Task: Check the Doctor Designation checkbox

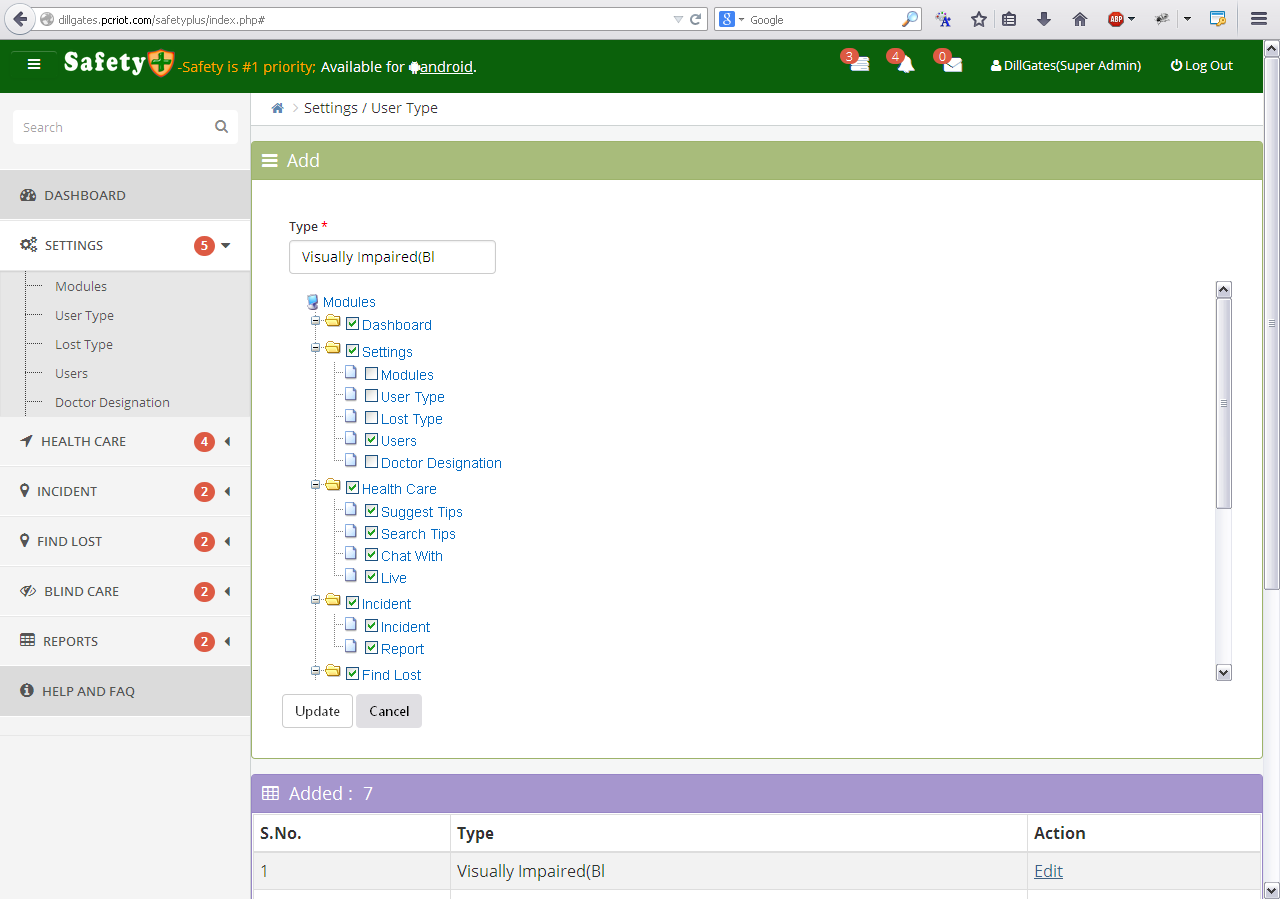Action: [x=371, y=462]
